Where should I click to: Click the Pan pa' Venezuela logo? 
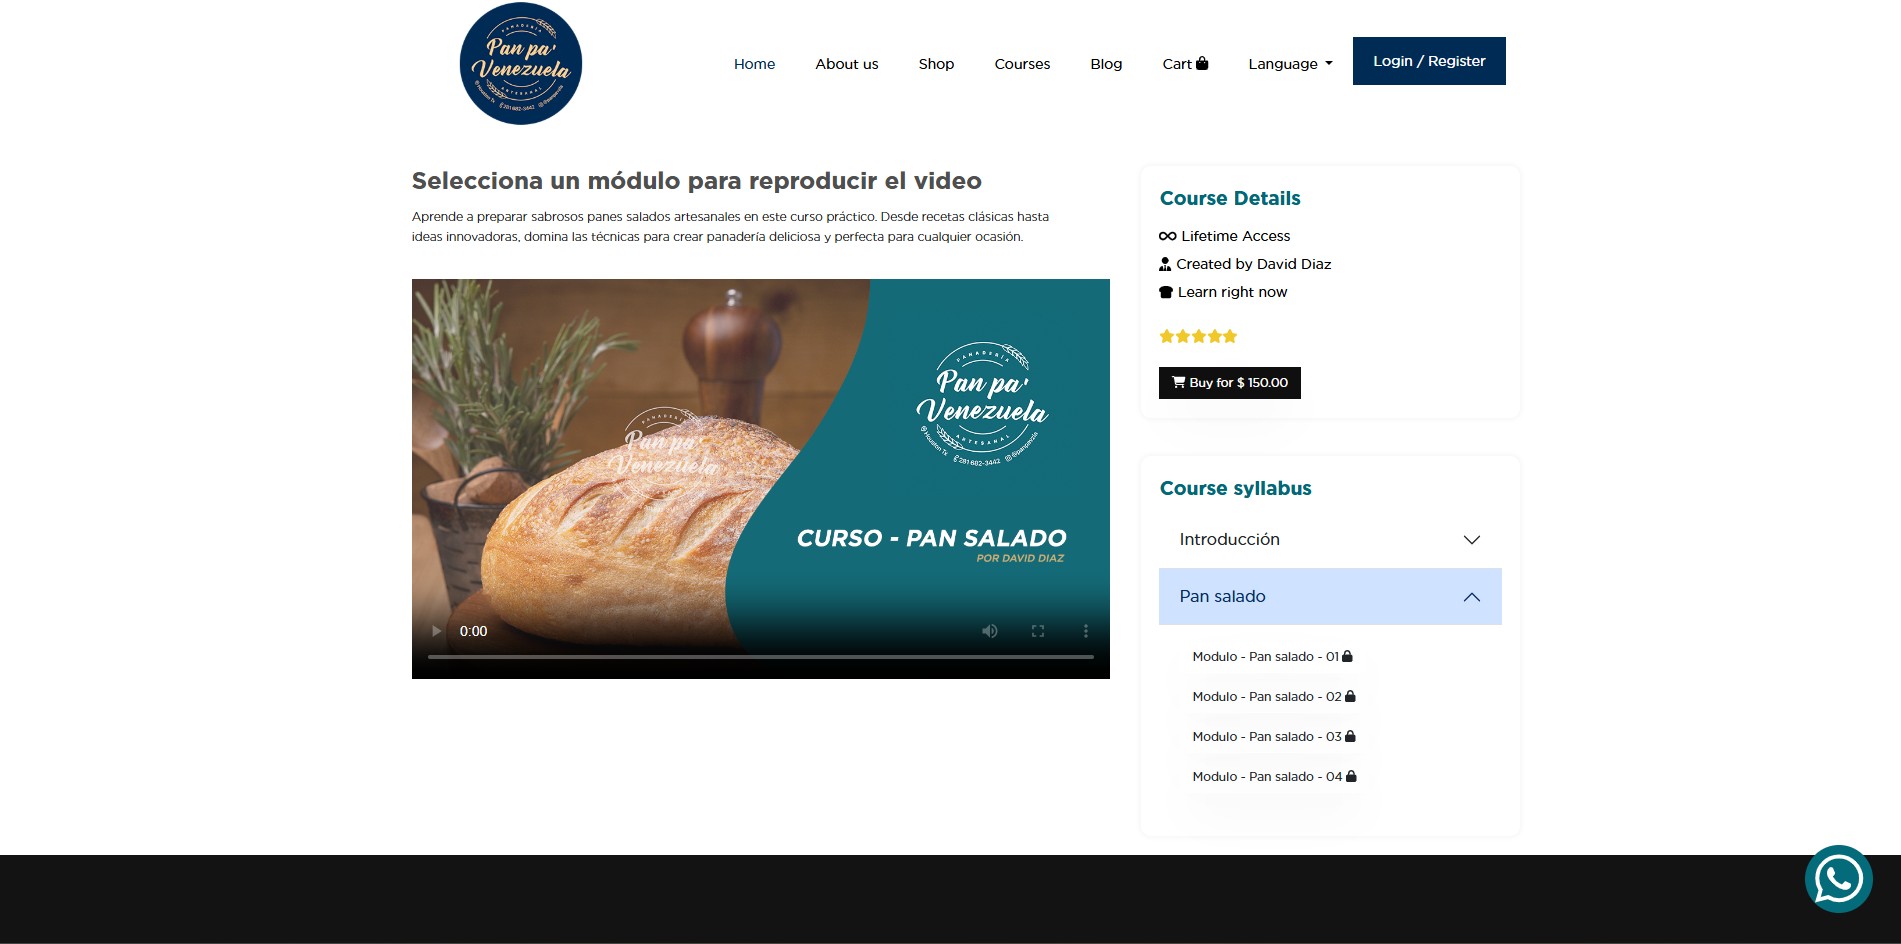[521, 64]
